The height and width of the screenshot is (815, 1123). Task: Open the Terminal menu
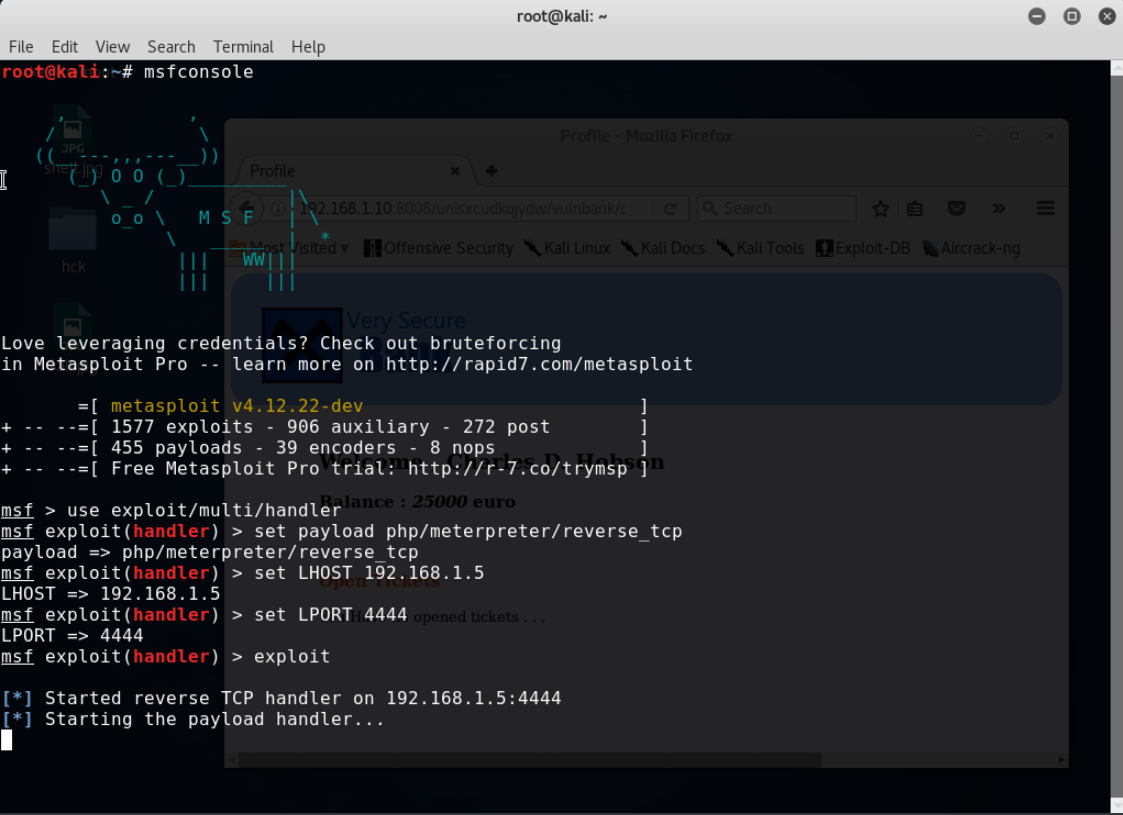243,47
